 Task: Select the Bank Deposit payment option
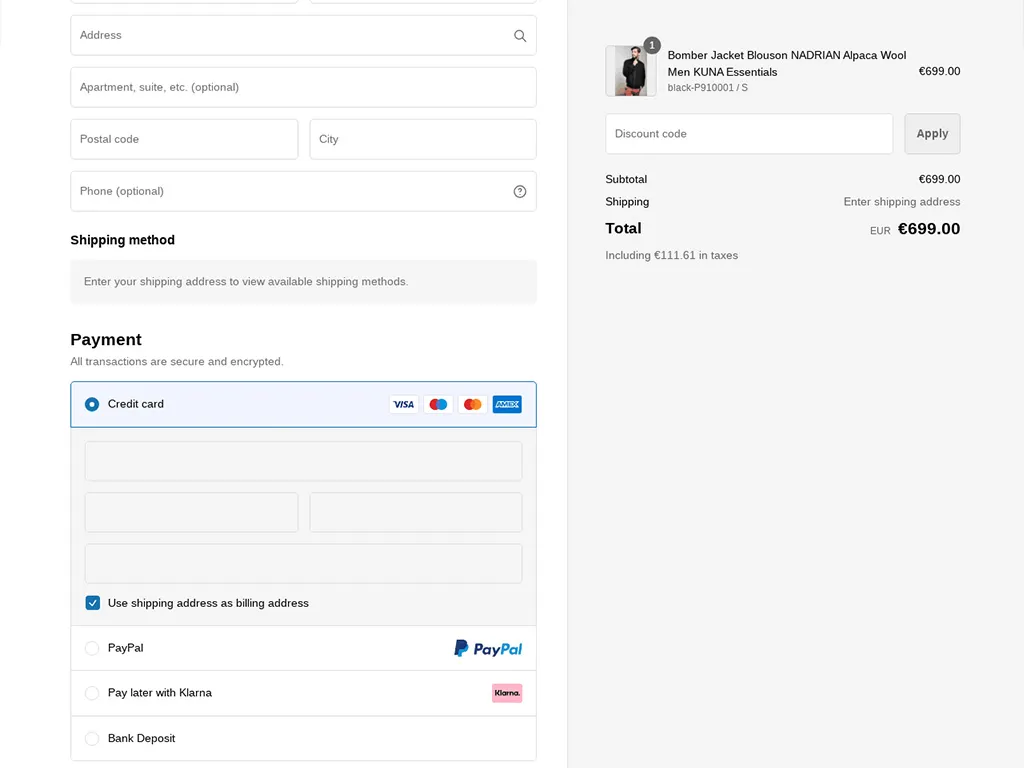[x=304, y=738]
